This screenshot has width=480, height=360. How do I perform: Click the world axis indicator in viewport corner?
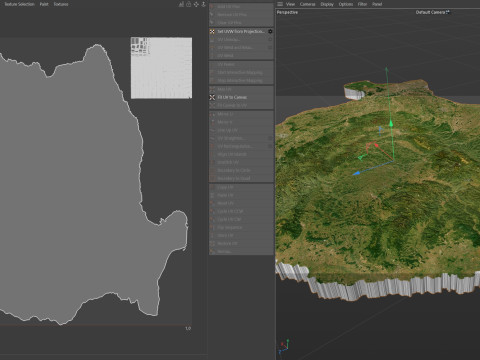tap(284, 346)
